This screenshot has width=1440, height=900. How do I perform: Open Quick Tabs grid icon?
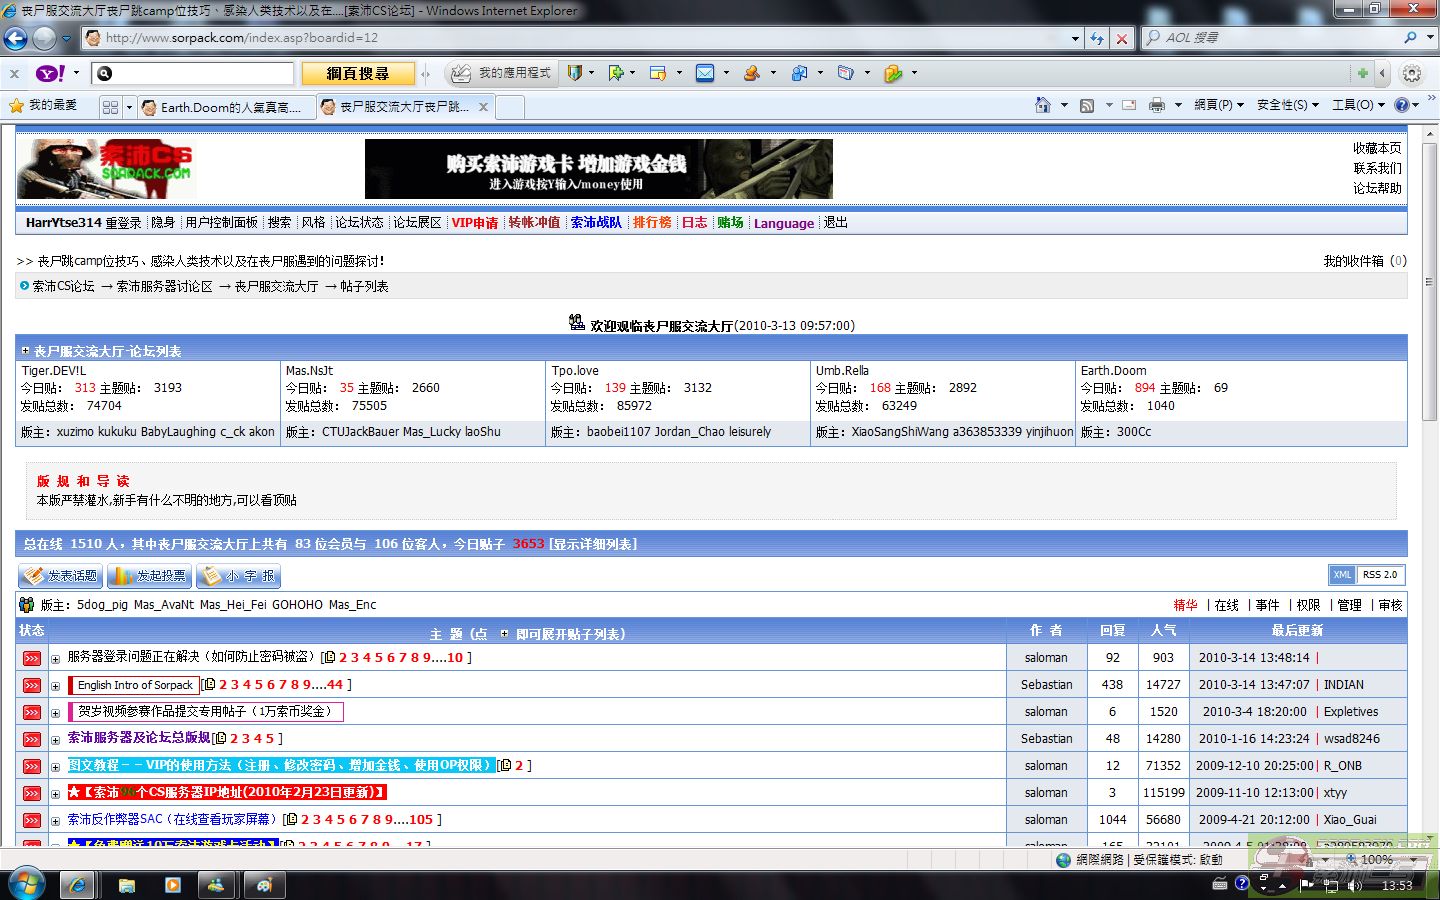111,106
